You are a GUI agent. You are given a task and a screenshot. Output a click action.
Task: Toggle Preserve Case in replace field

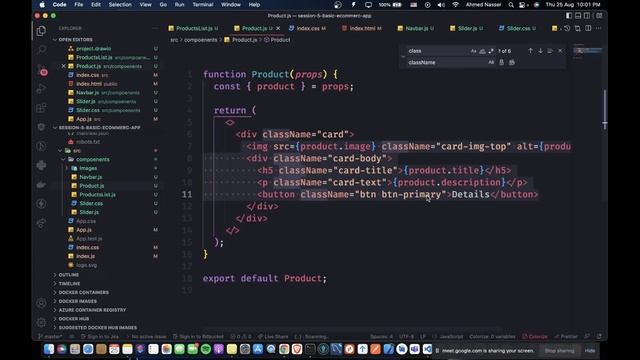click(491, 62)
